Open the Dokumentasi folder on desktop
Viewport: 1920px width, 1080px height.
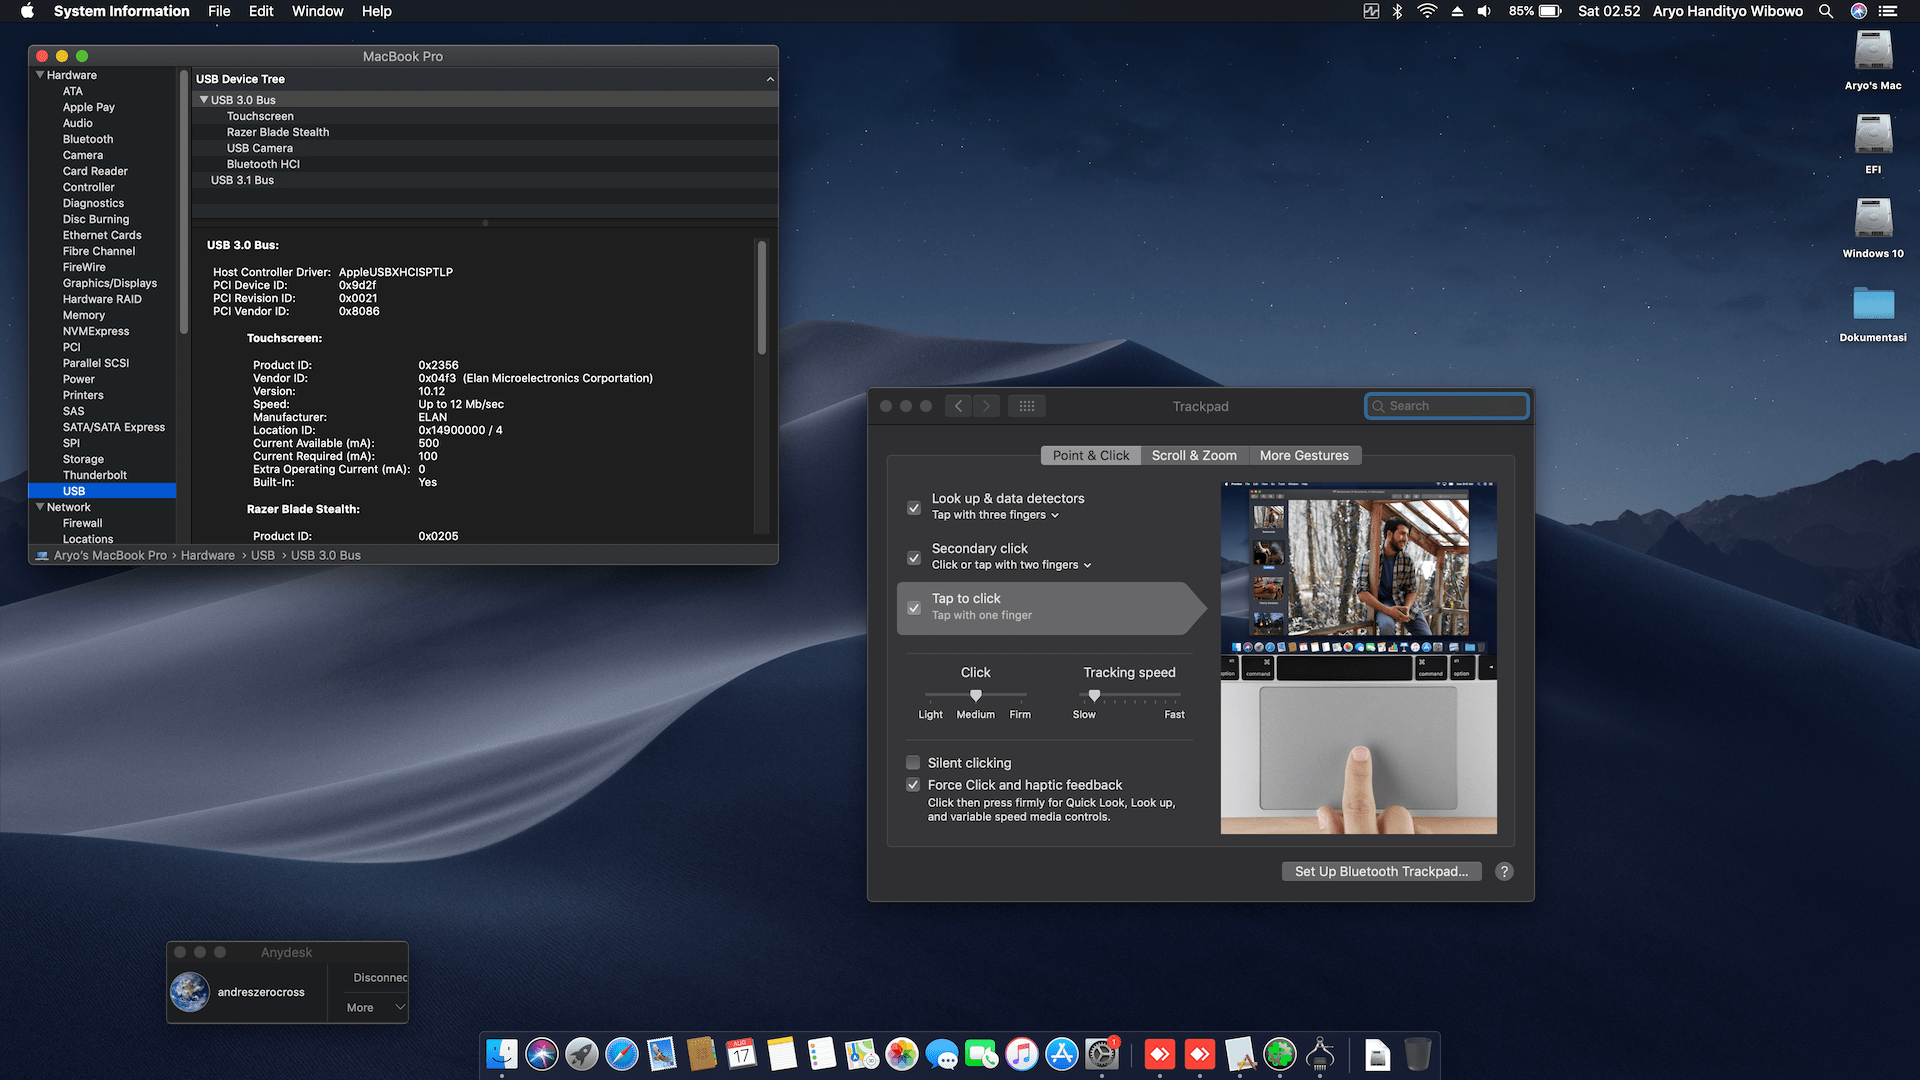1873,305
